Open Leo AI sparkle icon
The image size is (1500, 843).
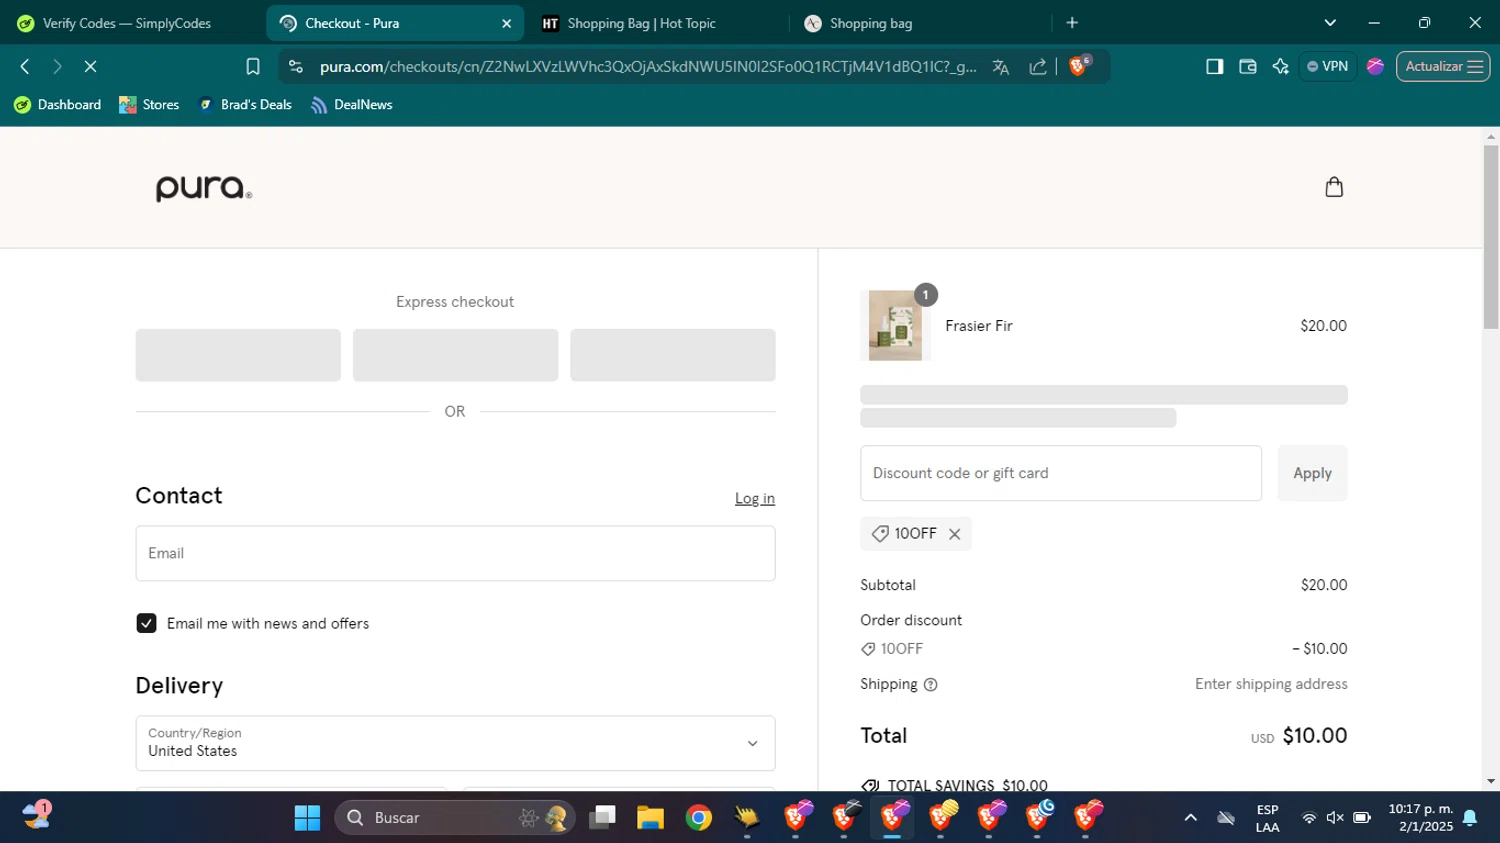click(x=1280, y=66)
